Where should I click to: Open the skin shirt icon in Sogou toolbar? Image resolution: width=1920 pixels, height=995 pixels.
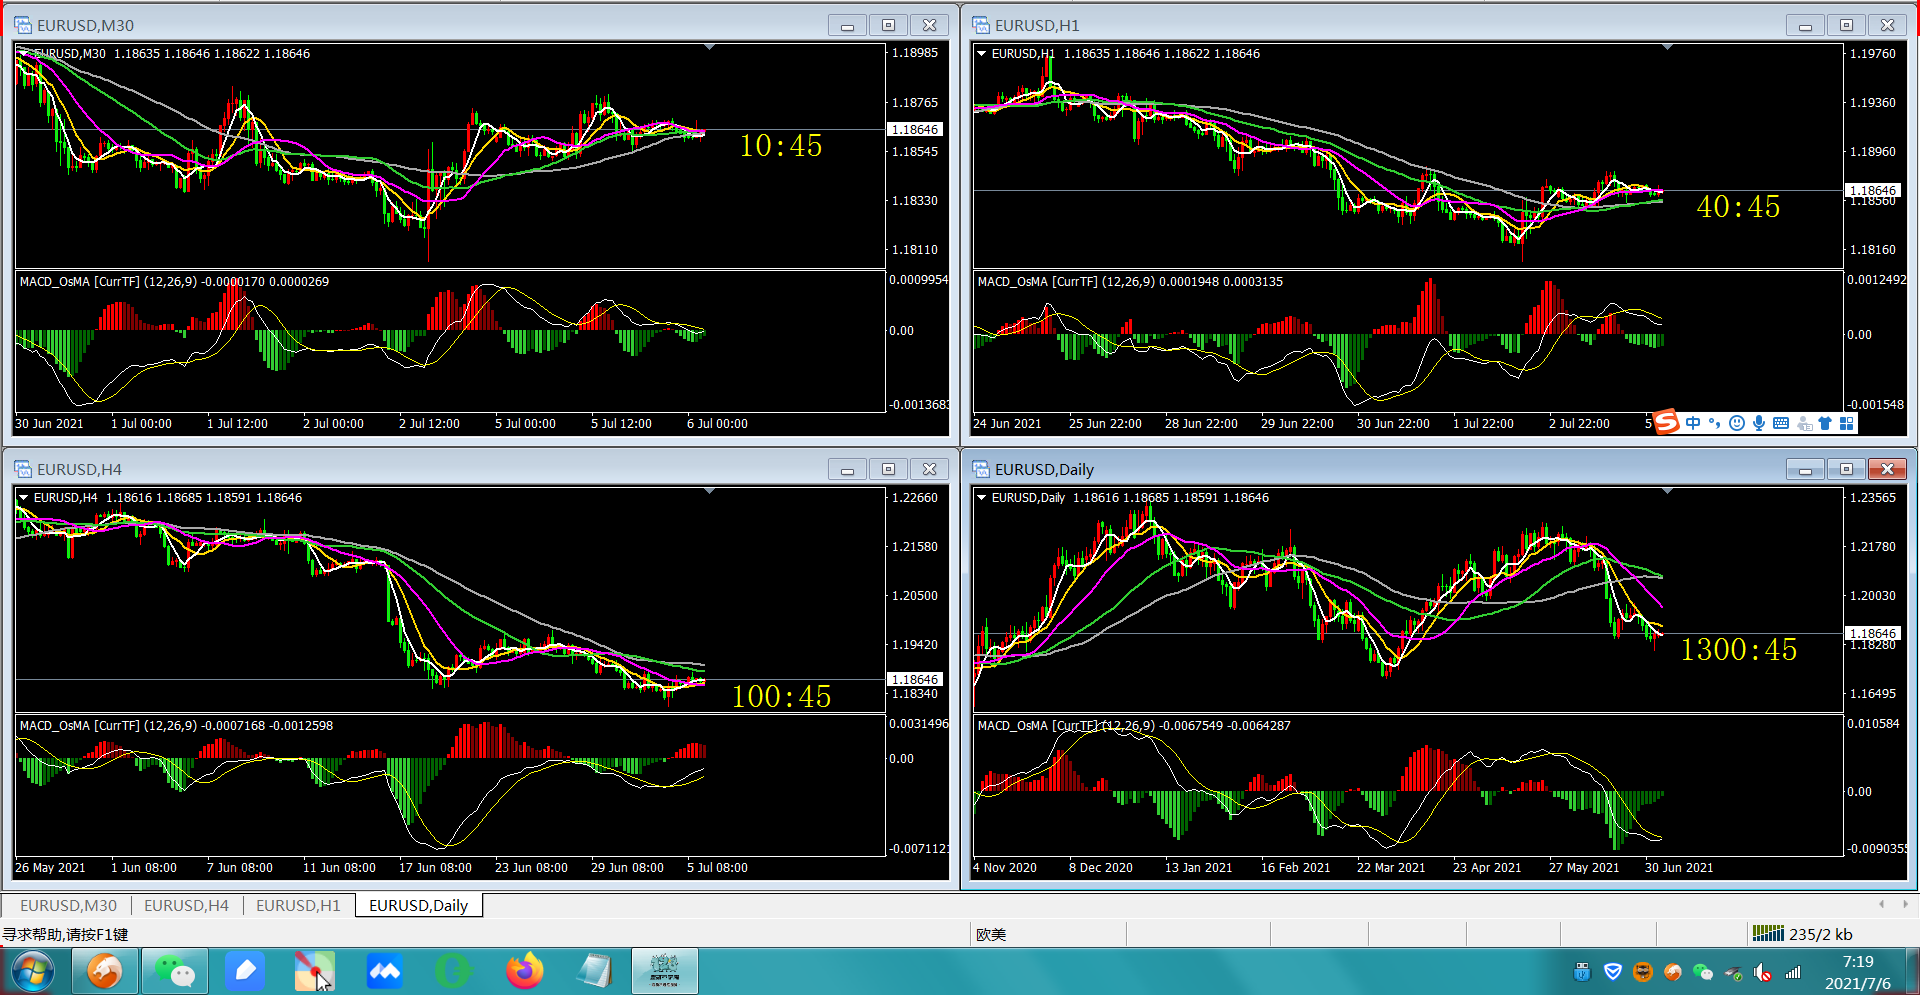click(x=1825, y=423)
